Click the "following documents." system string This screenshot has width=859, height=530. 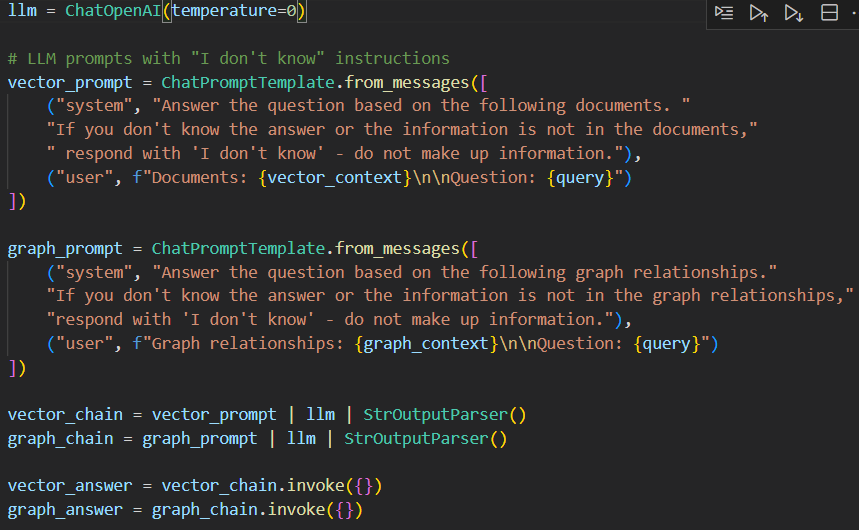[x=421, y=106]
